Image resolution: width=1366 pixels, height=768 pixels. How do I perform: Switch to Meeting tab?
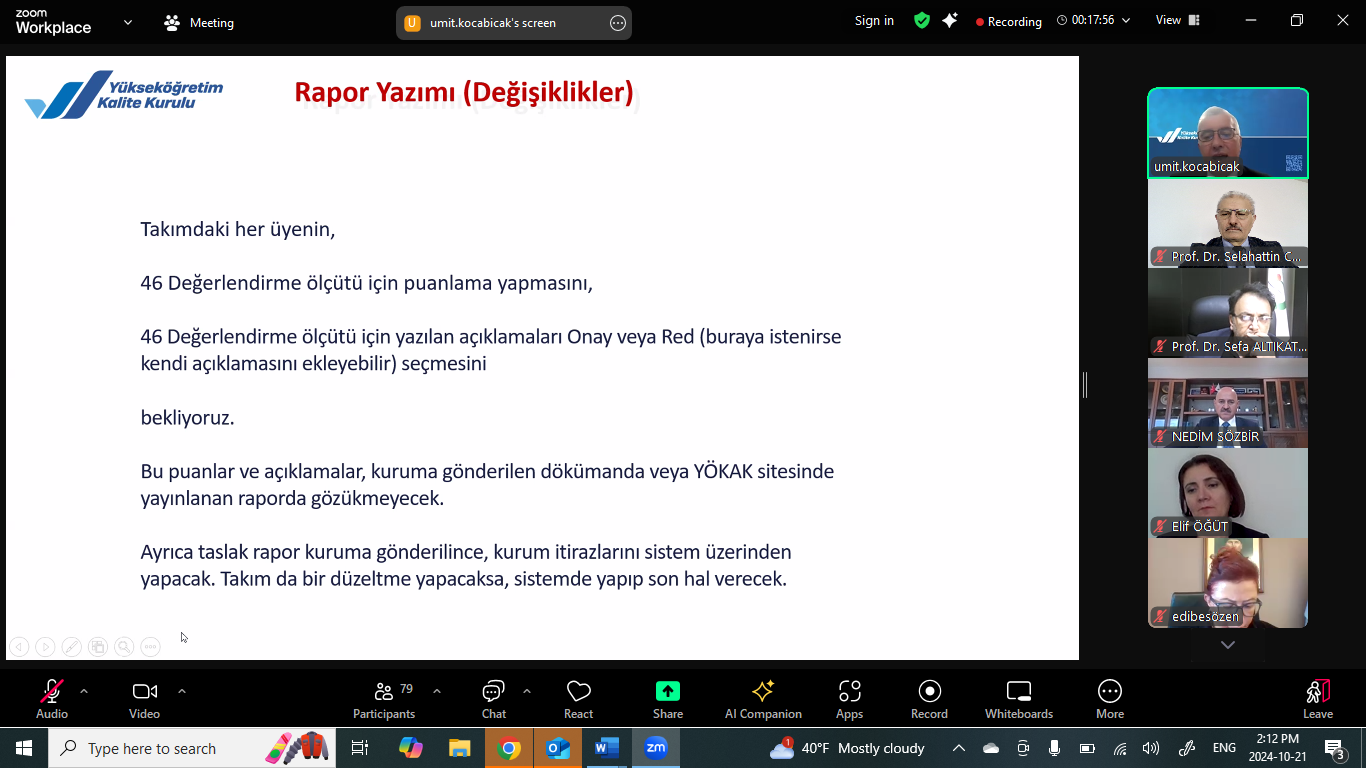(198, 22)
